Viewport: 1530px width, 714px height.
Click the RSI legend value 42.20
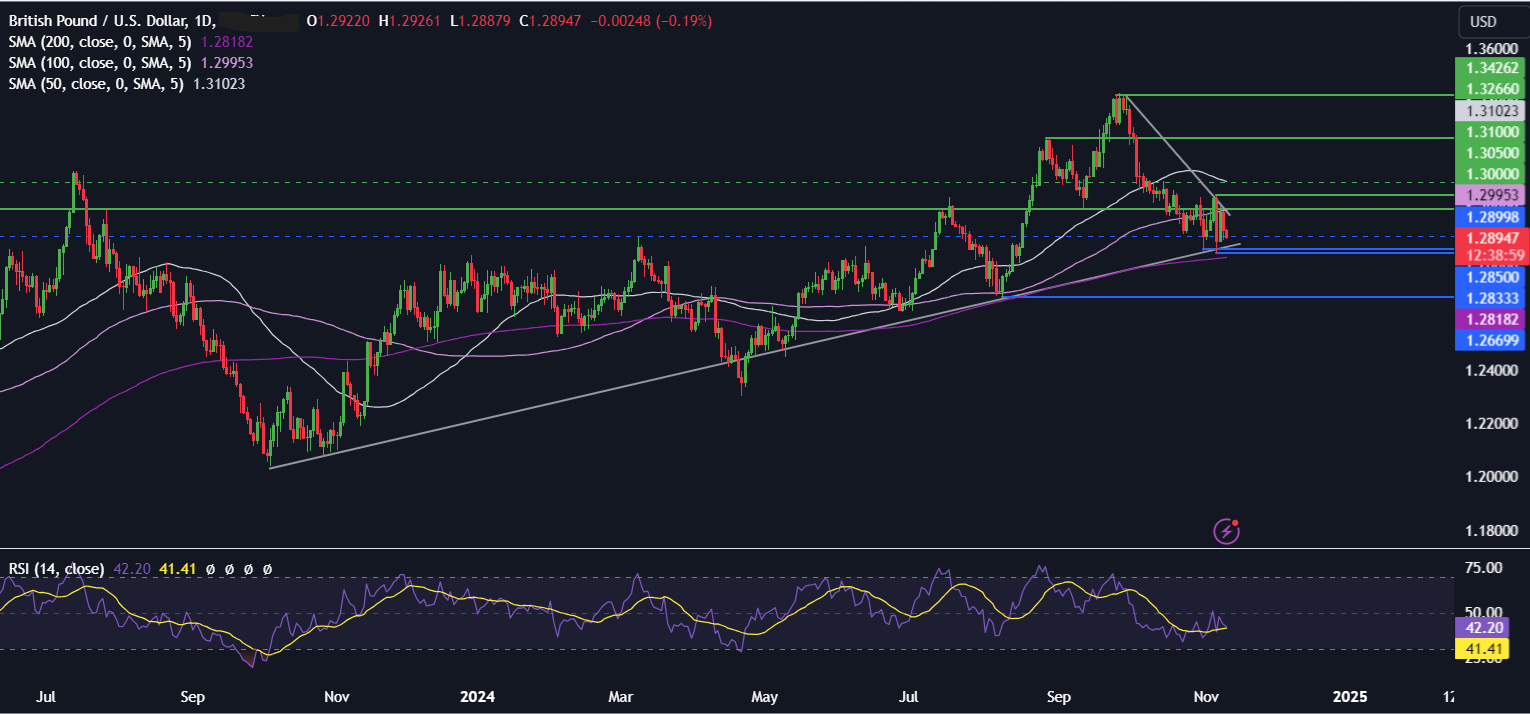click(132, 569)
